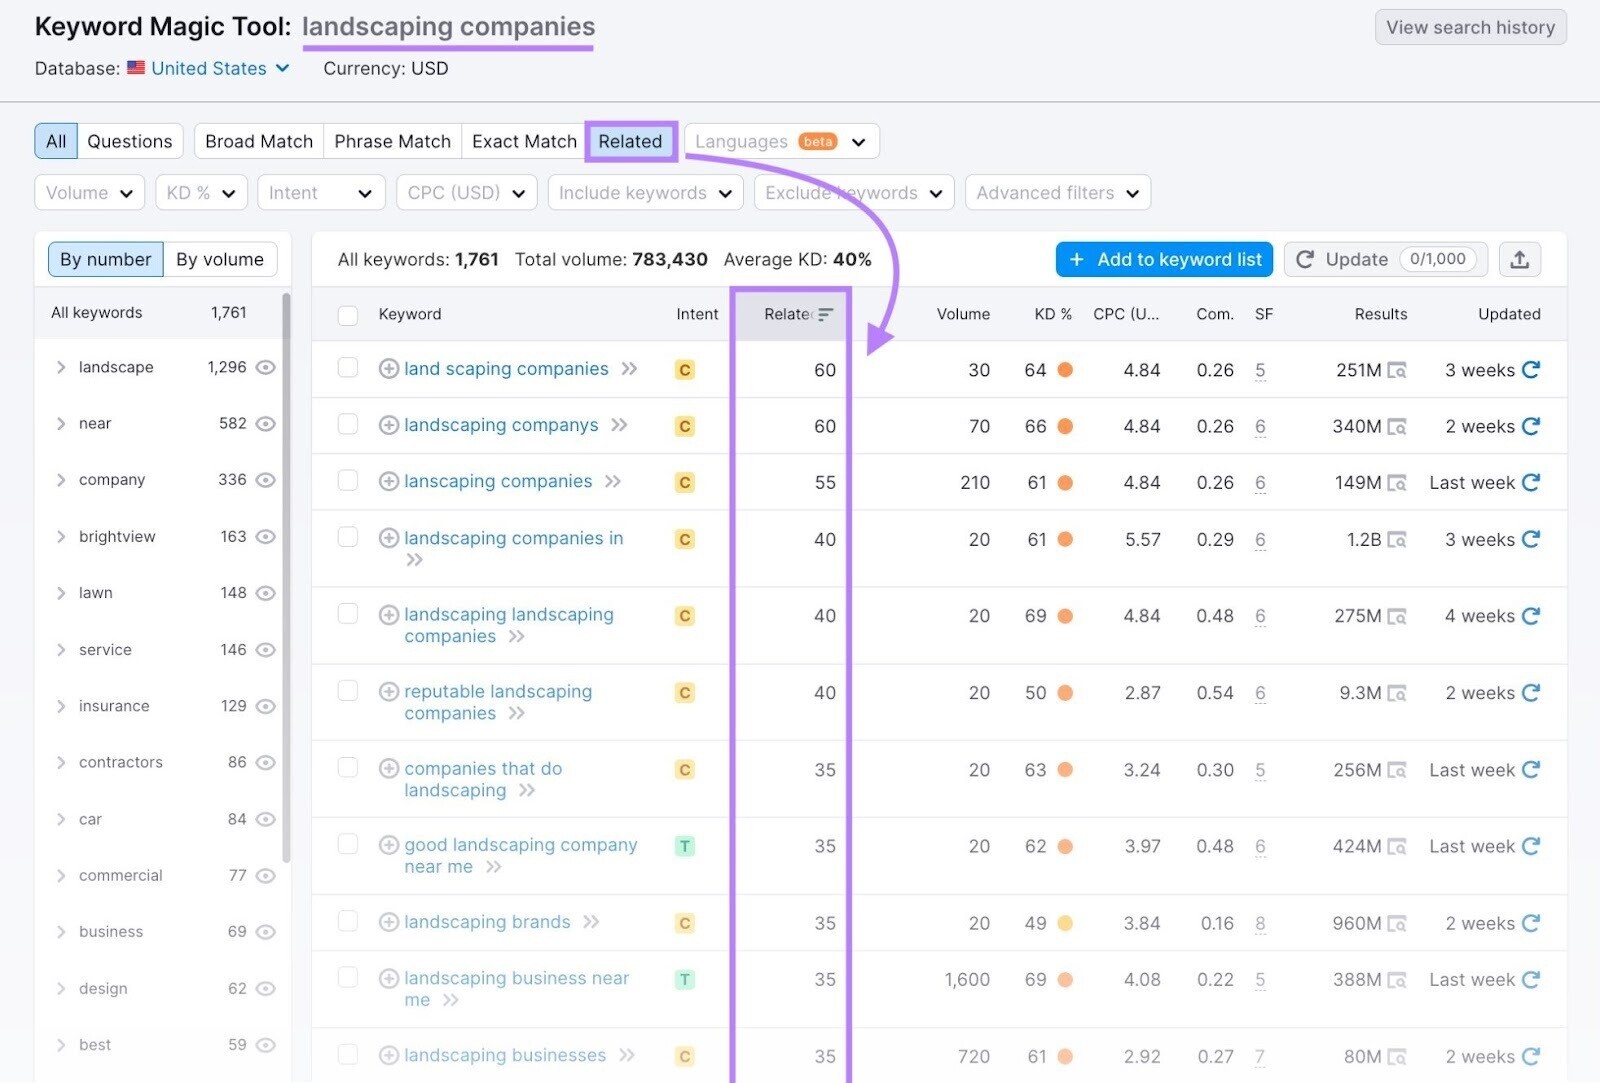The height and width of the screenshot is (1083, 1600).
Task: Open United States database dropdown
Action: pos(220,68)
